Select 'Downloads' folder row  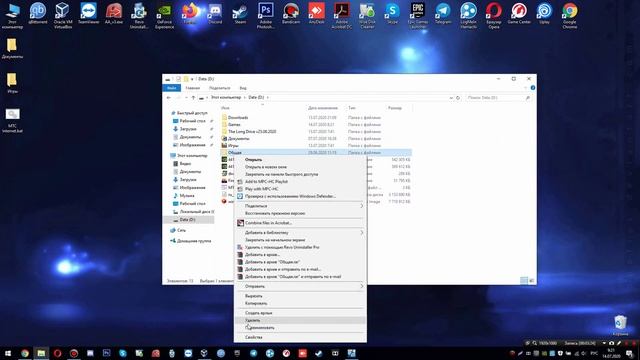316,118
